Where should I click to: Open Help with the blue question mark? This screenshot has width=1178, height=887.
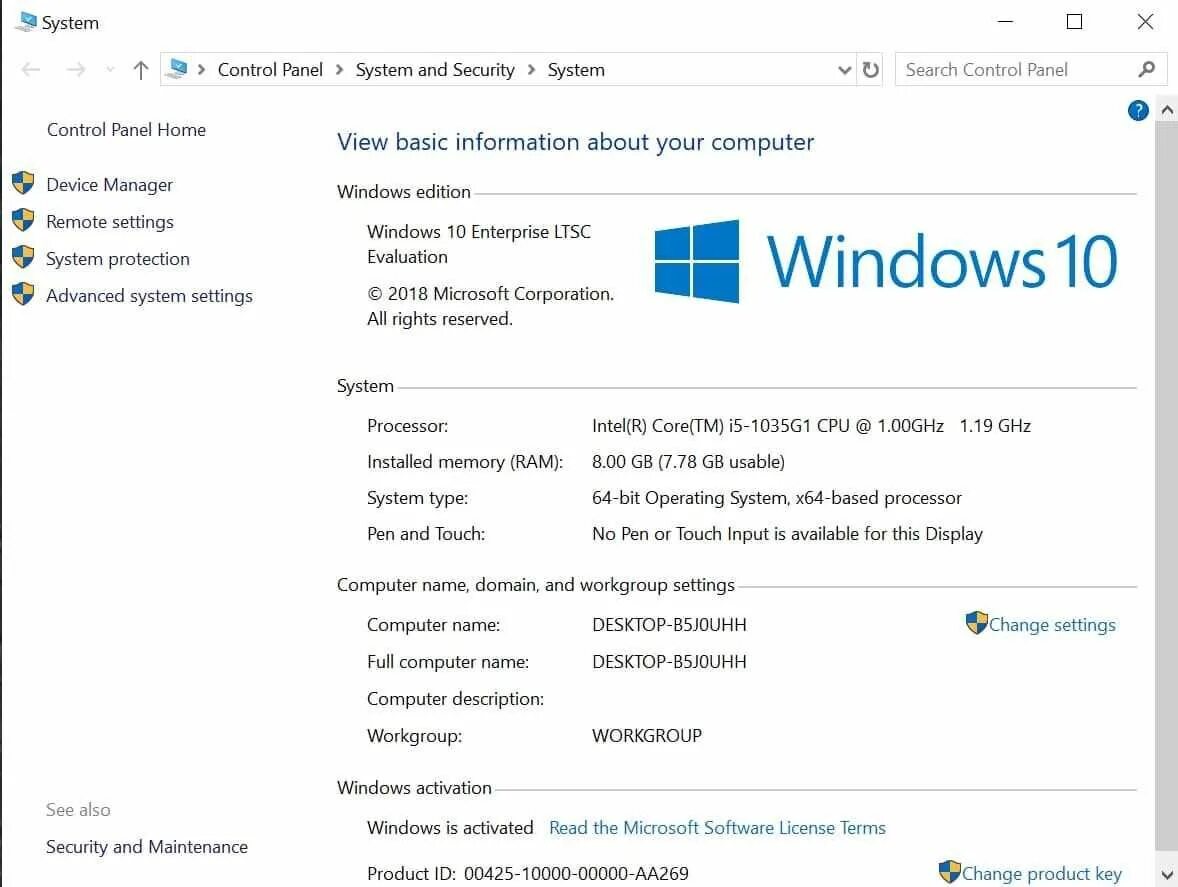pos(1137,111)
